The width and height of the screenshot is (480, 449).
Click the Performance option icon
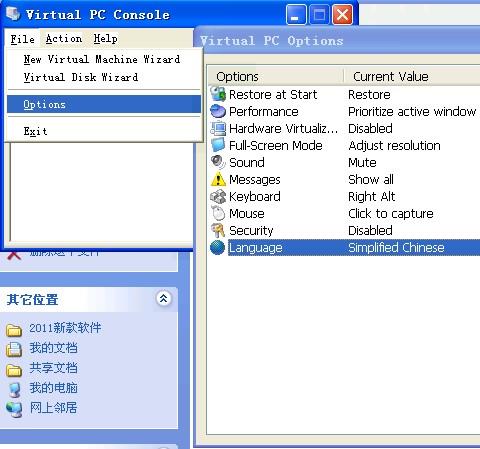pos(218,111)
